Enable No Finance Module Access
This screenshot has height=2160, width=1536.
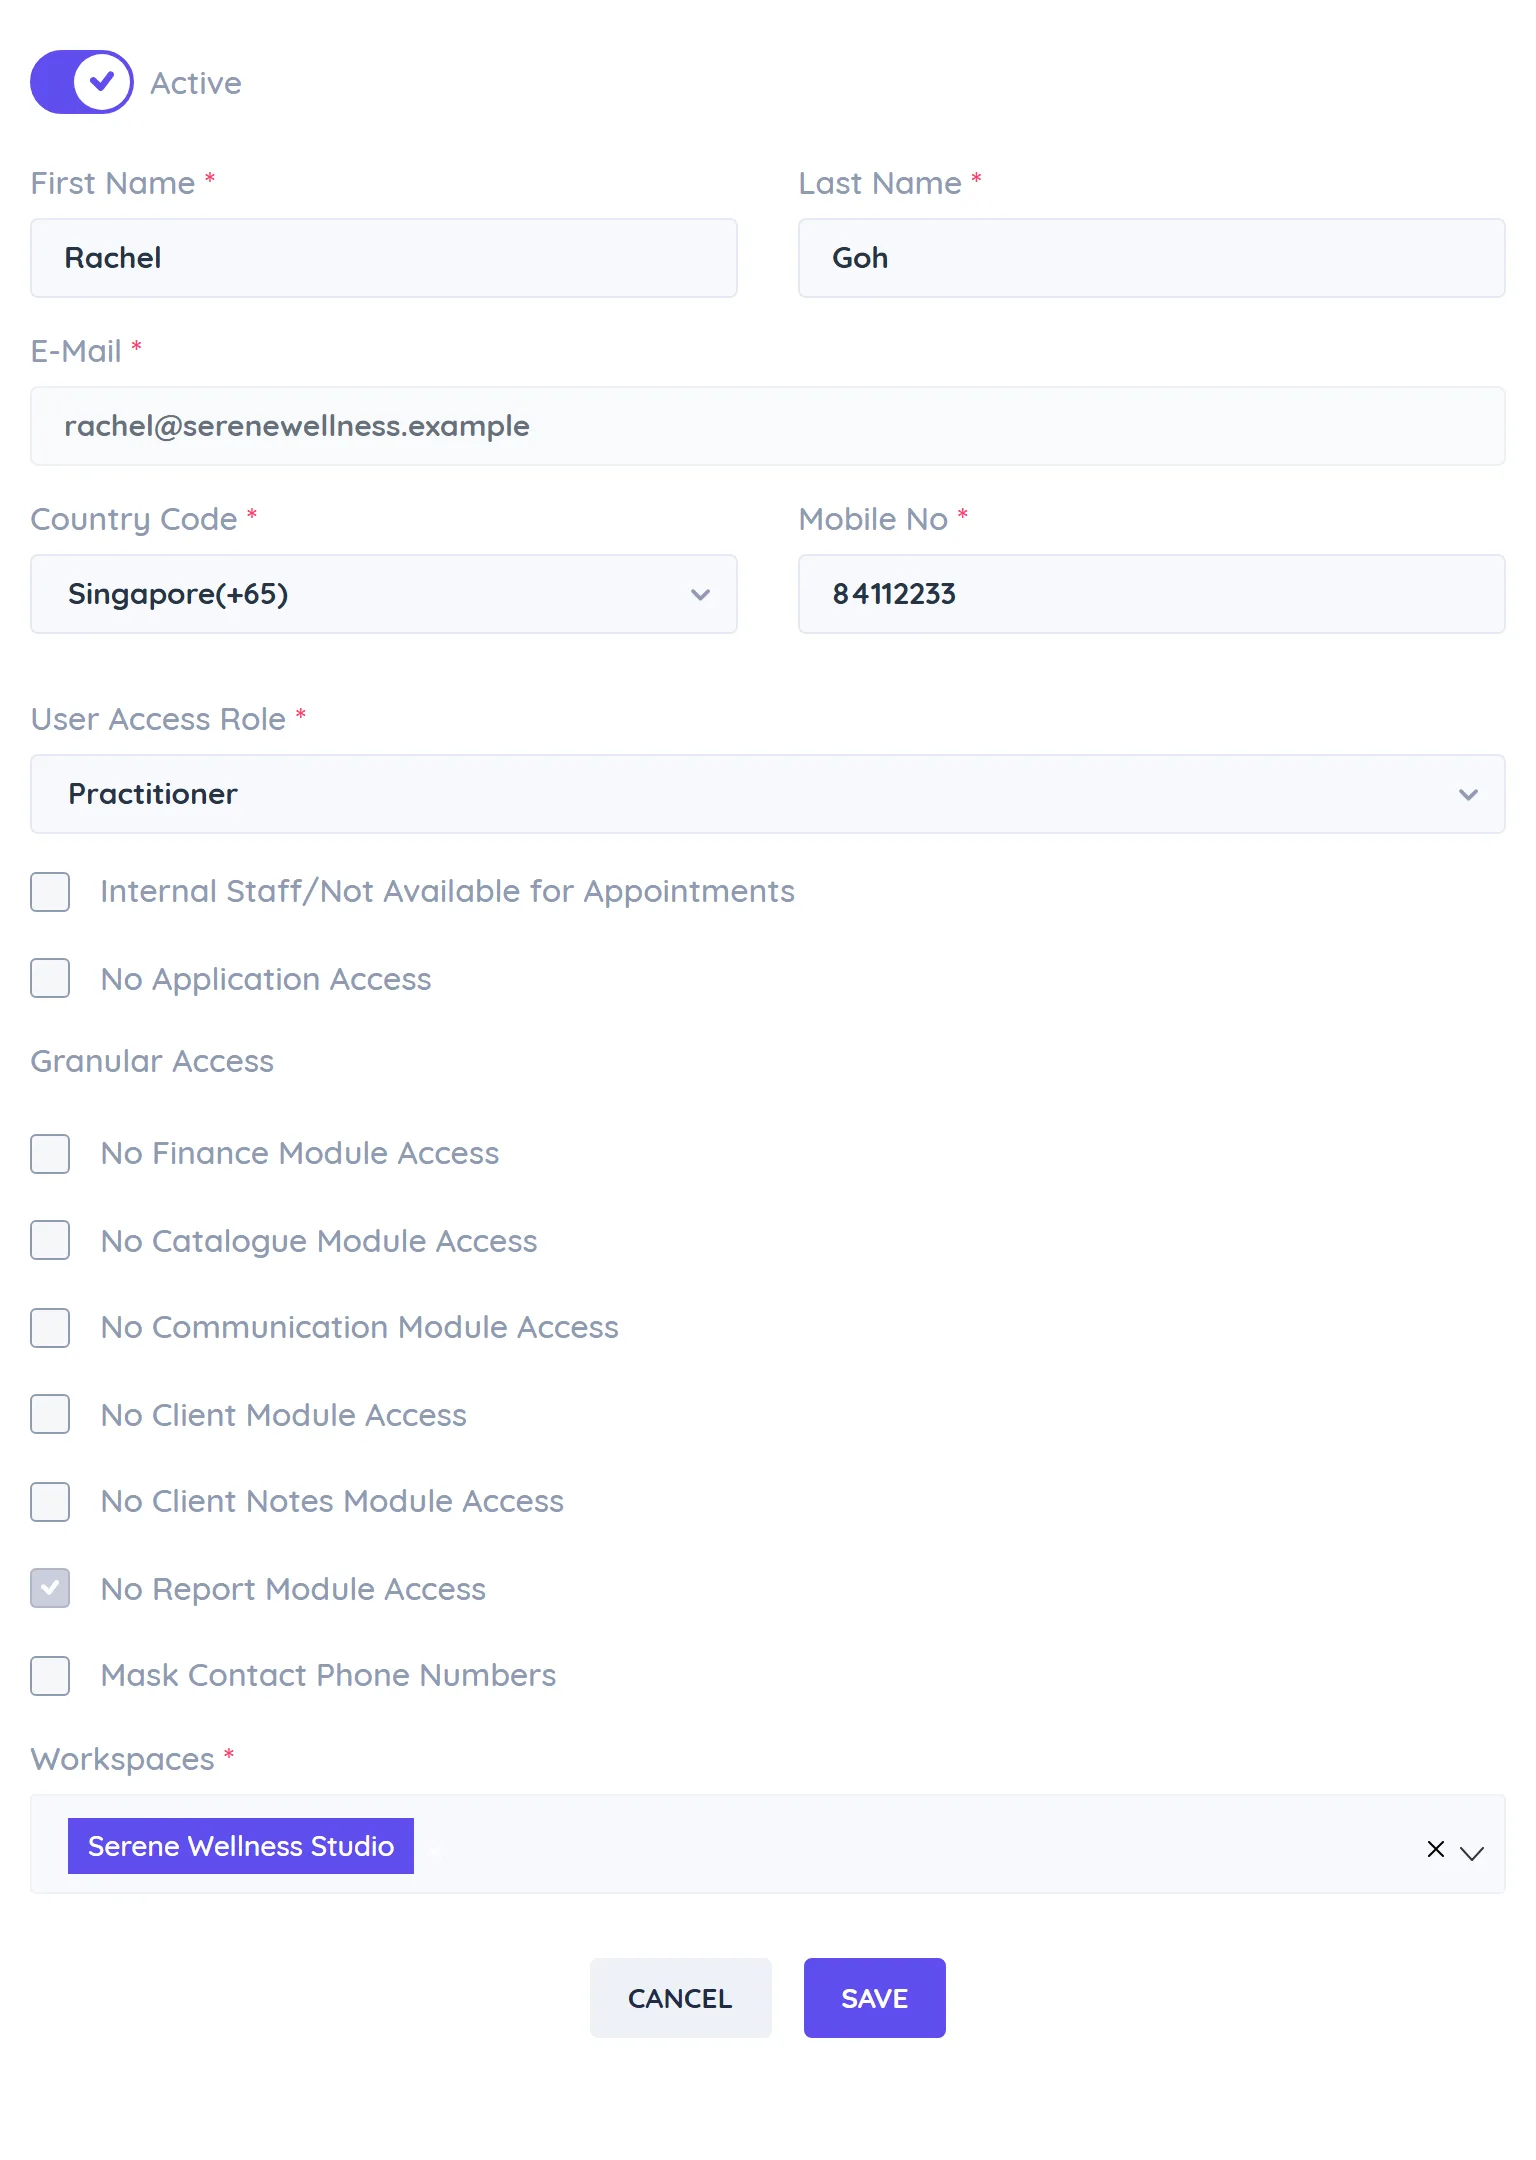[x=50, y=1154]
